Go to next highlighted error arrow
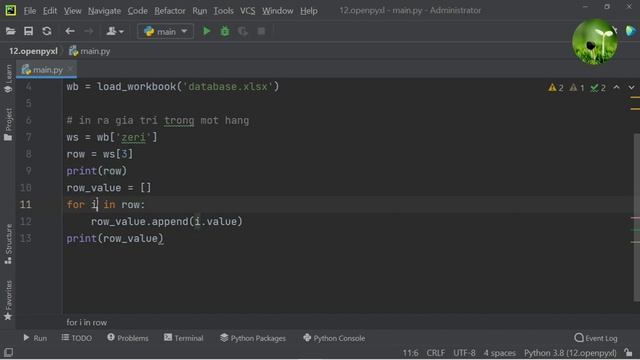640x360 pixels. pos(631,87)
